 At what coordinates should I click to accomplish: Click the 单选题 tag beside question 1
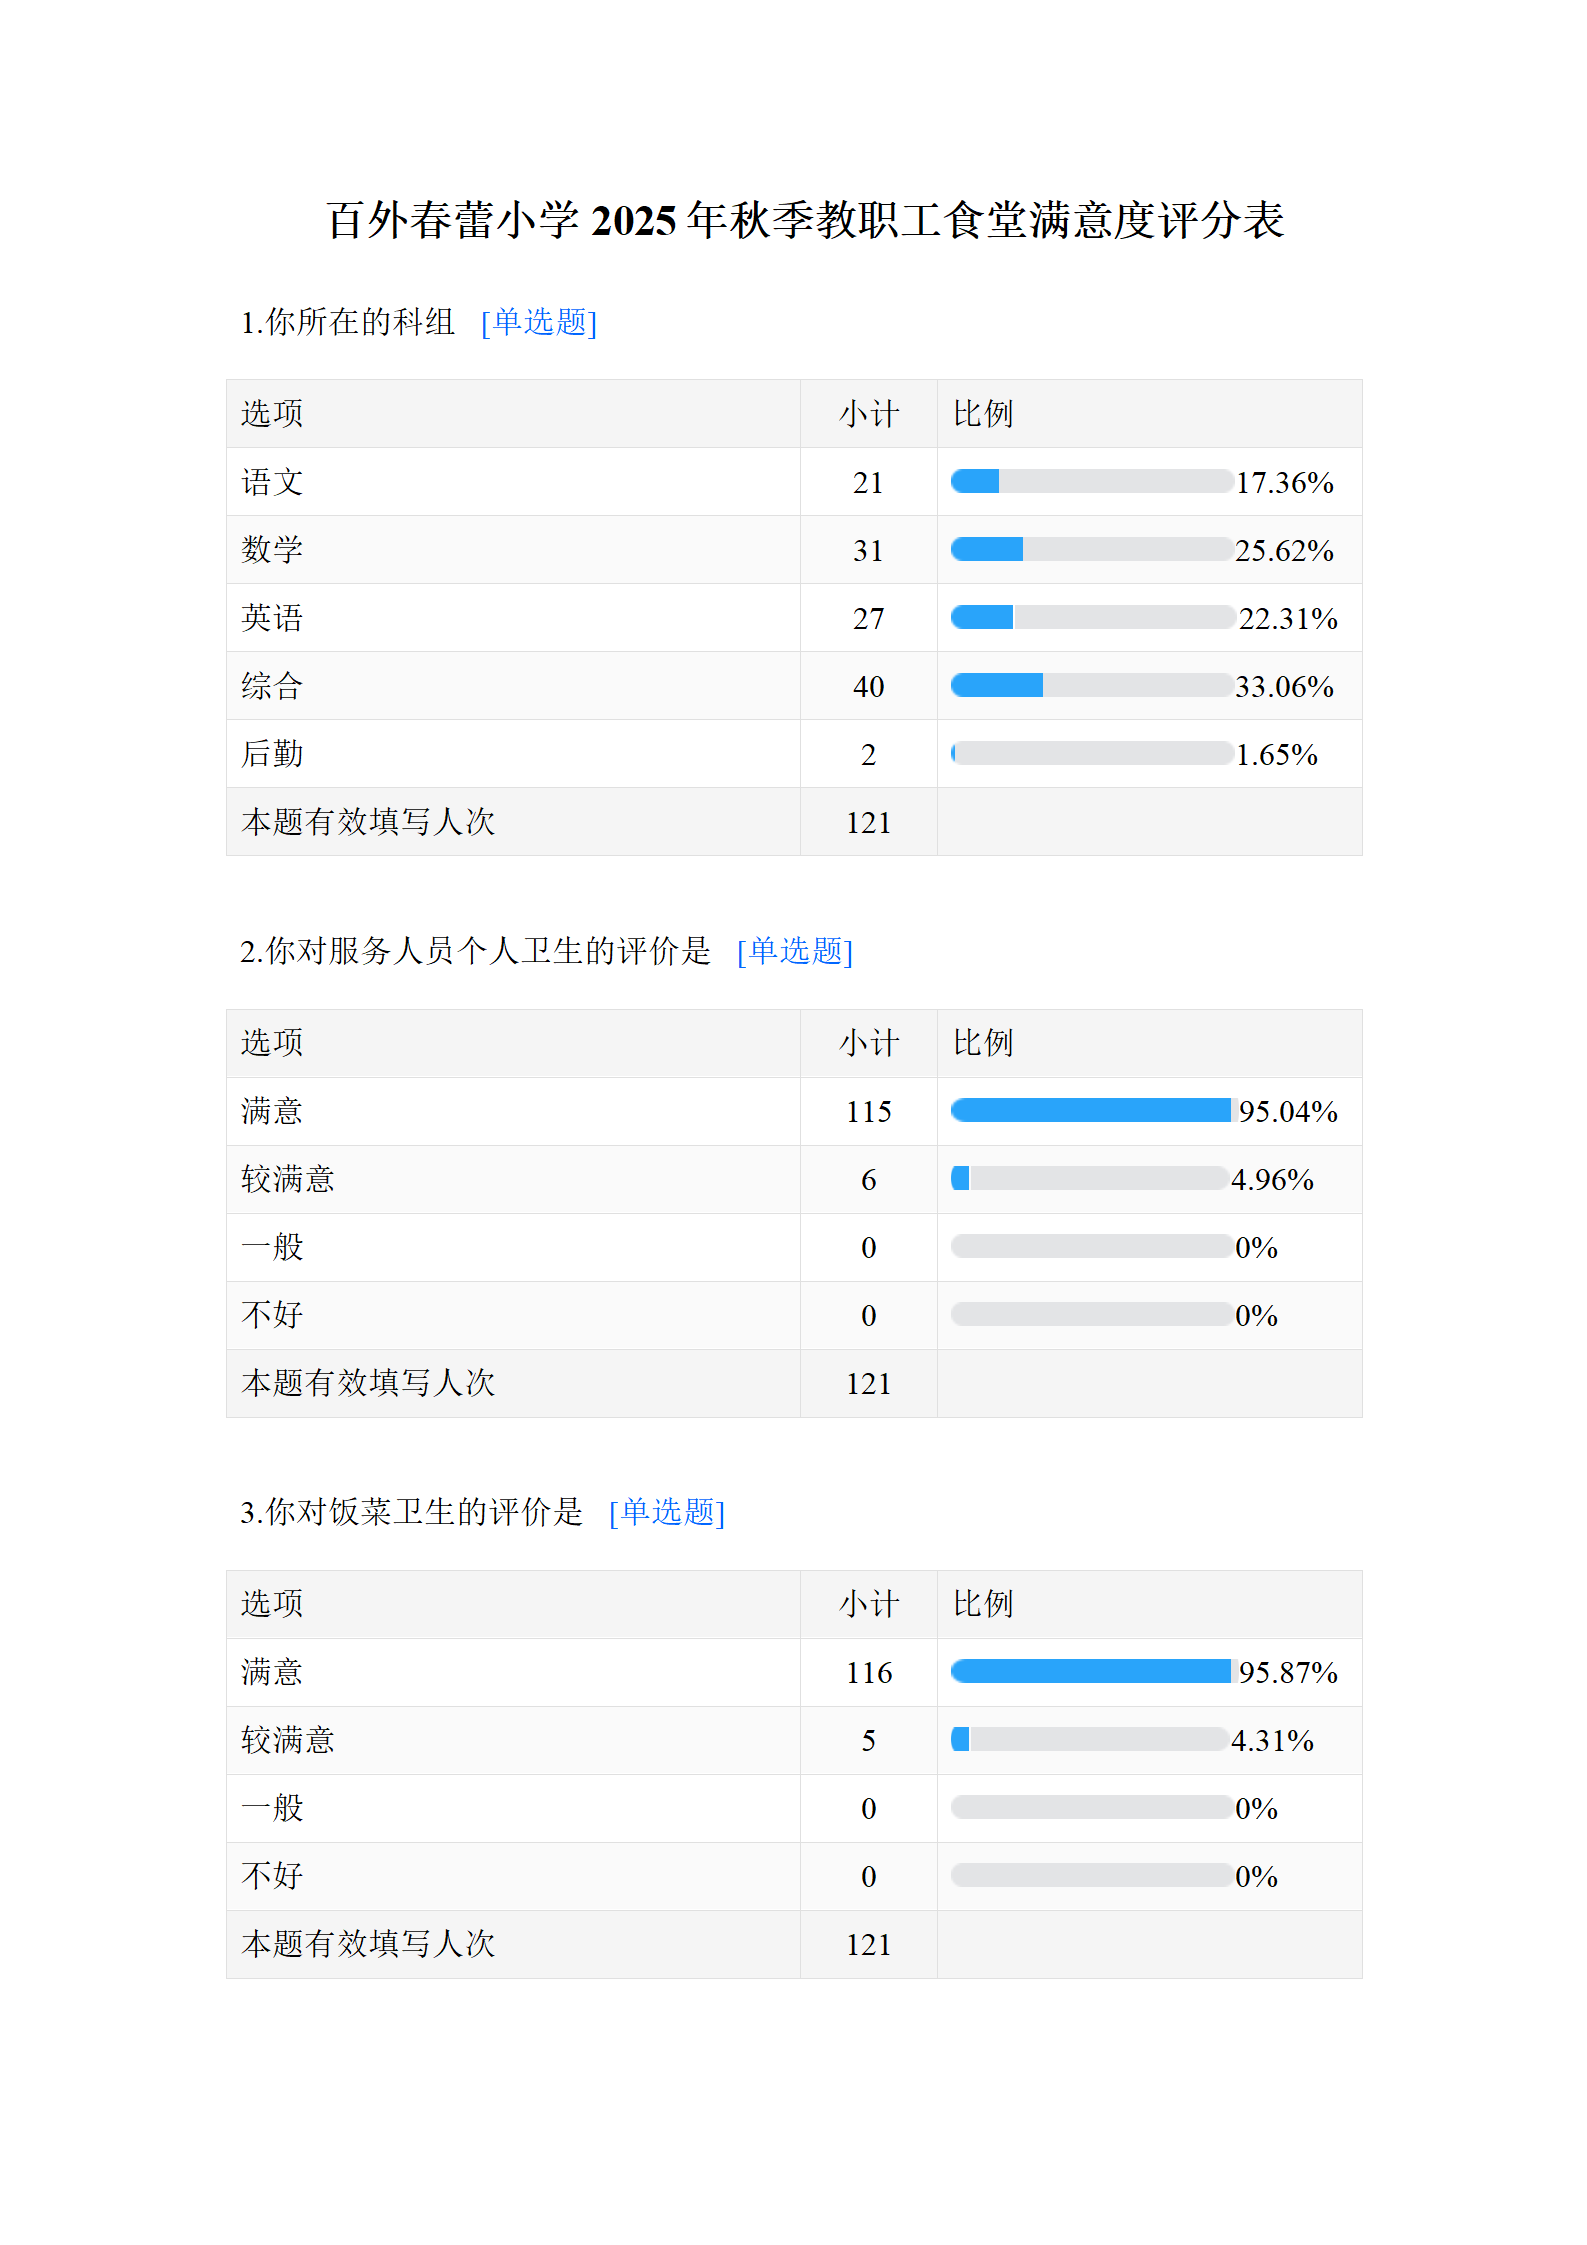tap(539, 322)
